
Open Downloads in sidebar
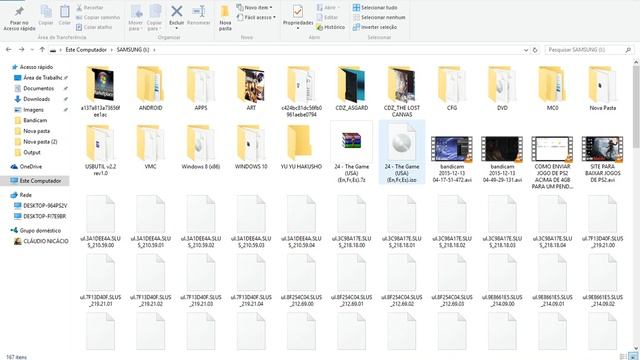(x=33, y=99)
